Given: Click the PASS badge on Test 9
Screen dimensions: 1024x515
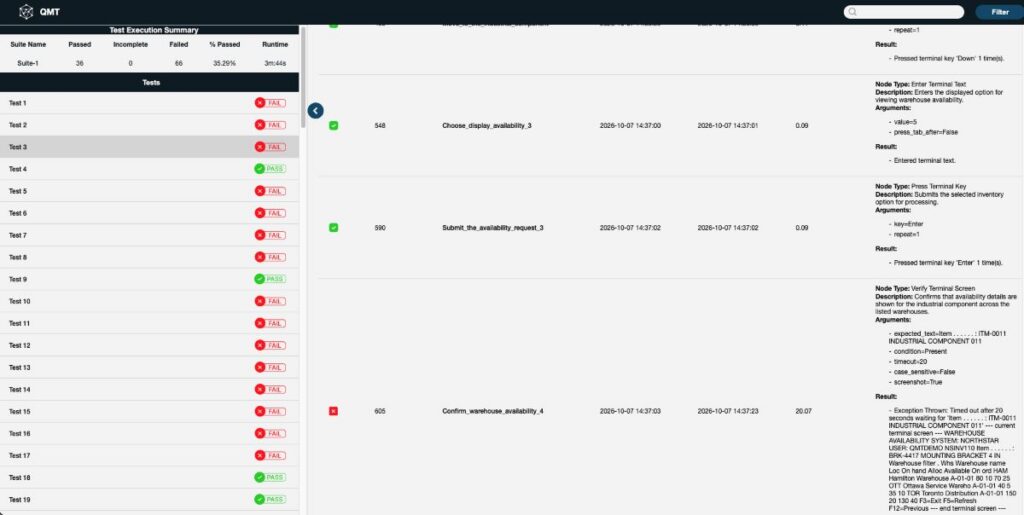Looking at the screenshot, I should [270, 279].
